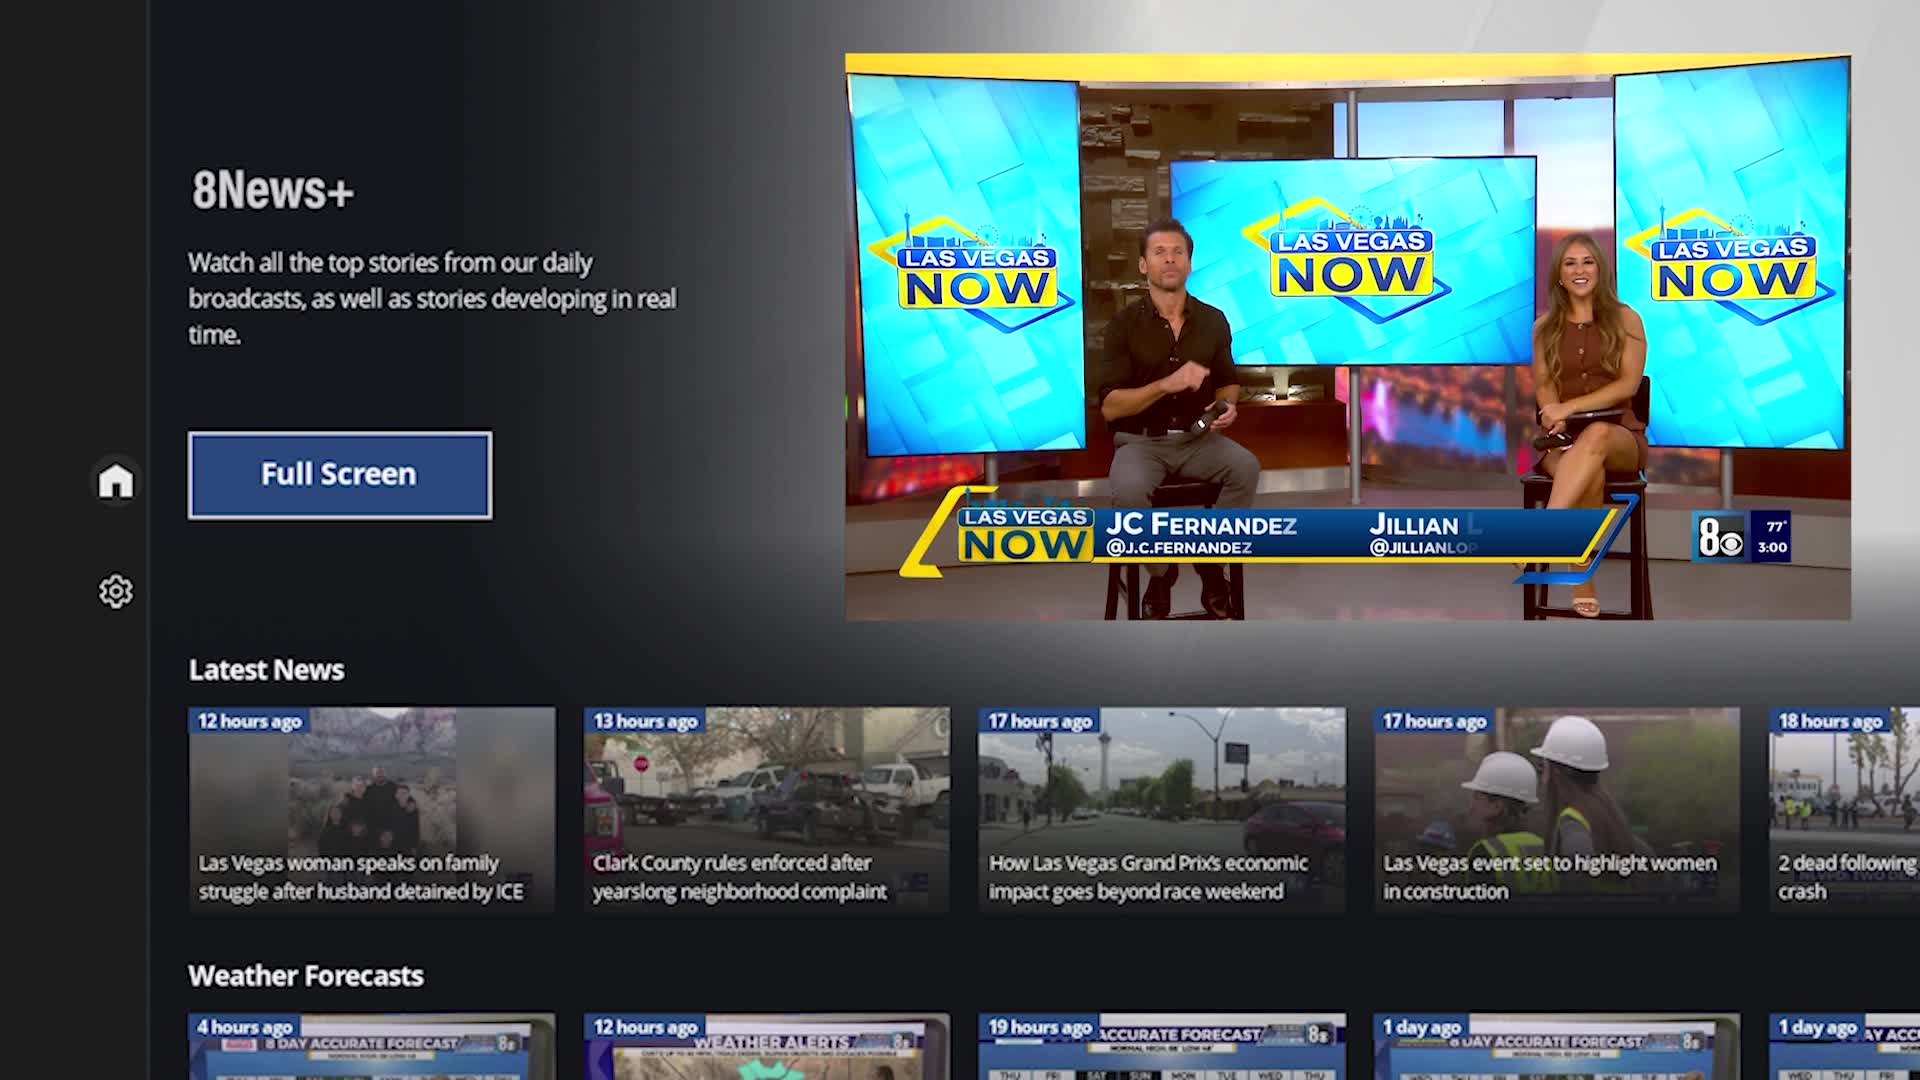This screenshot has height=1080, width=1920.
Task: Open Clark County rules enforced story
Action: pos(767,810)
